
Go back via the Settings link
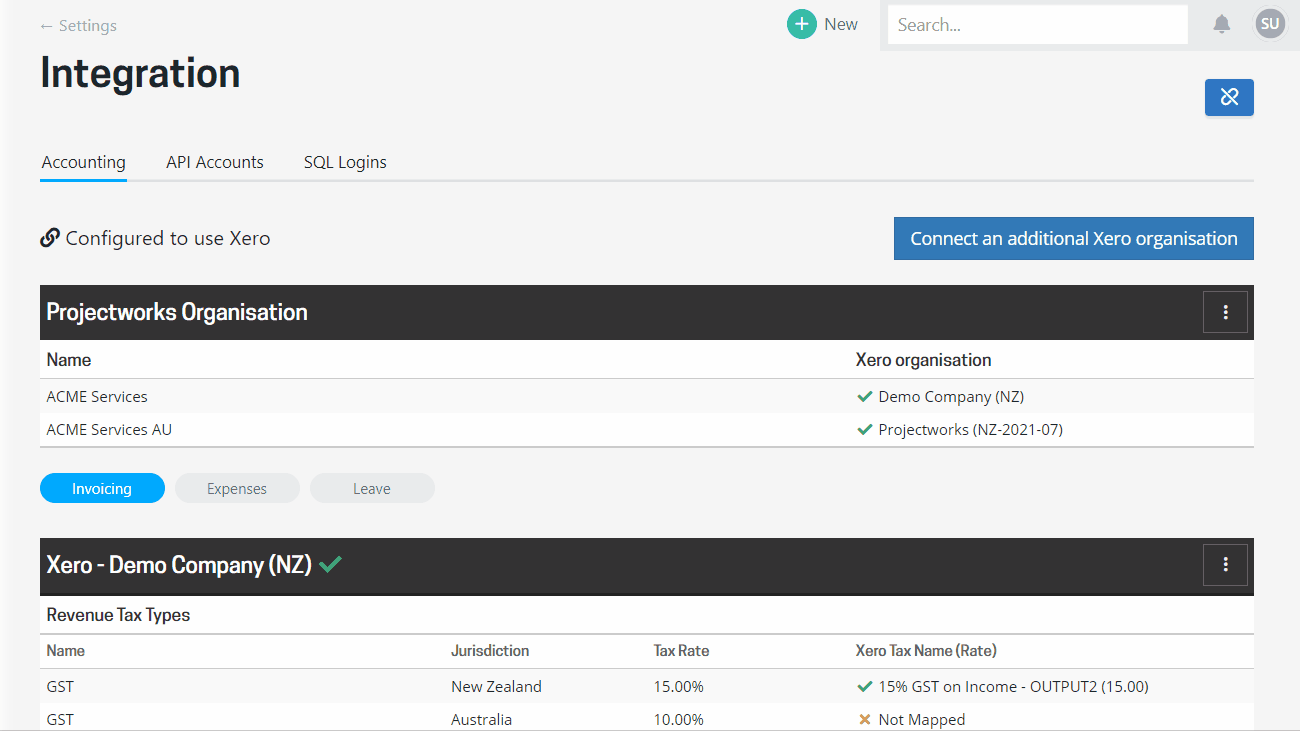click(78, 25)
